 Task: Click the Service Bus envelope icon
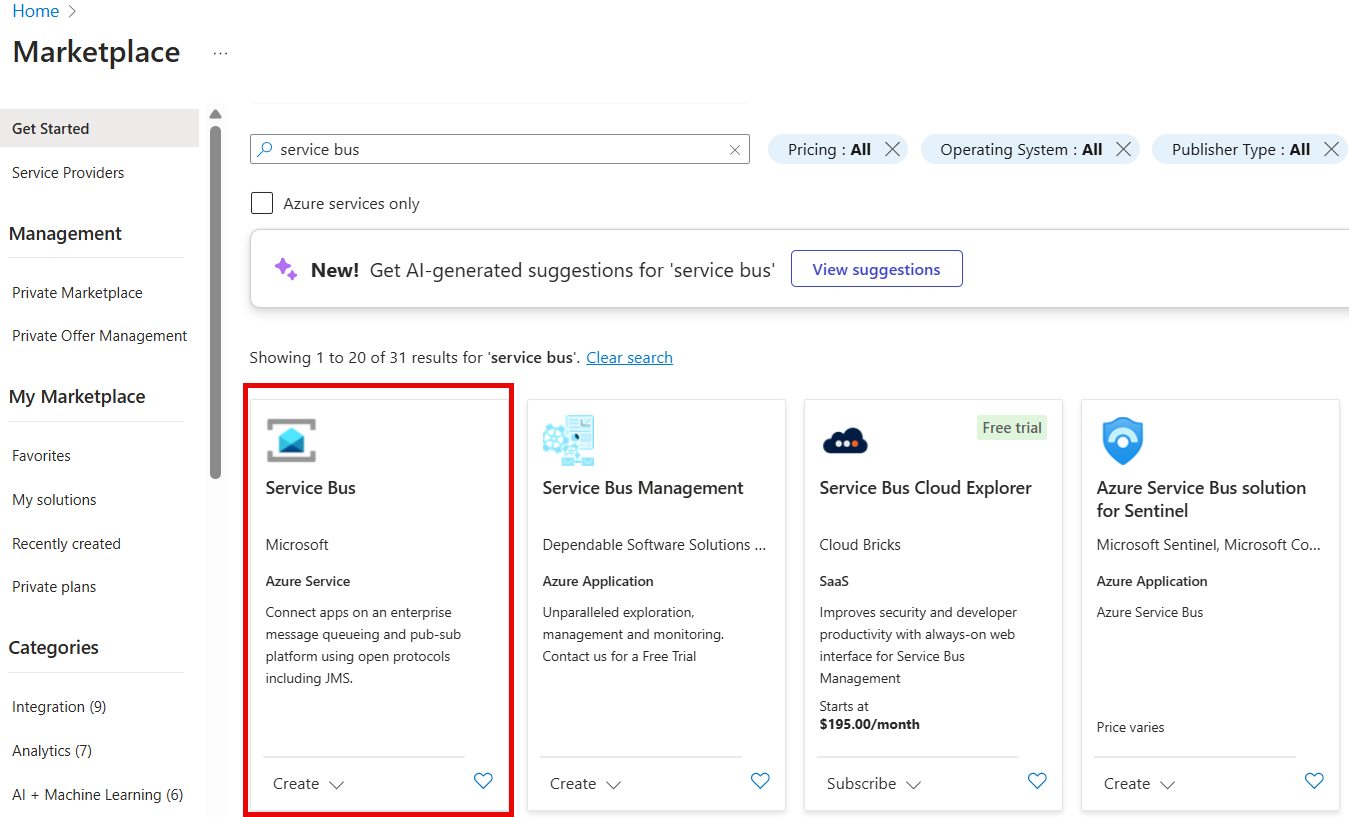point(291,441)
